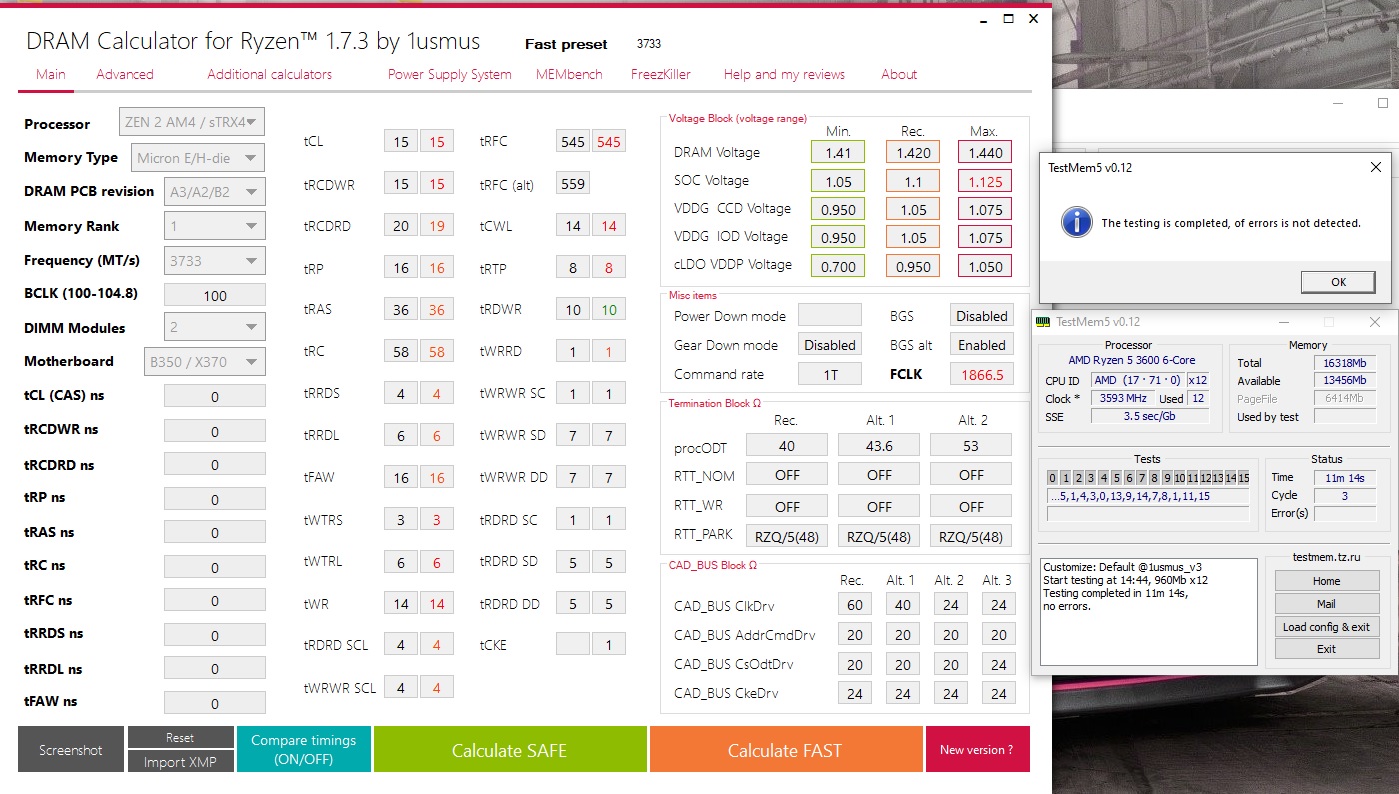Viewport: 1399px width, 794px height.
Task: Open the Frequency (MT/s) dropdown
Action: tap(215, 260)
